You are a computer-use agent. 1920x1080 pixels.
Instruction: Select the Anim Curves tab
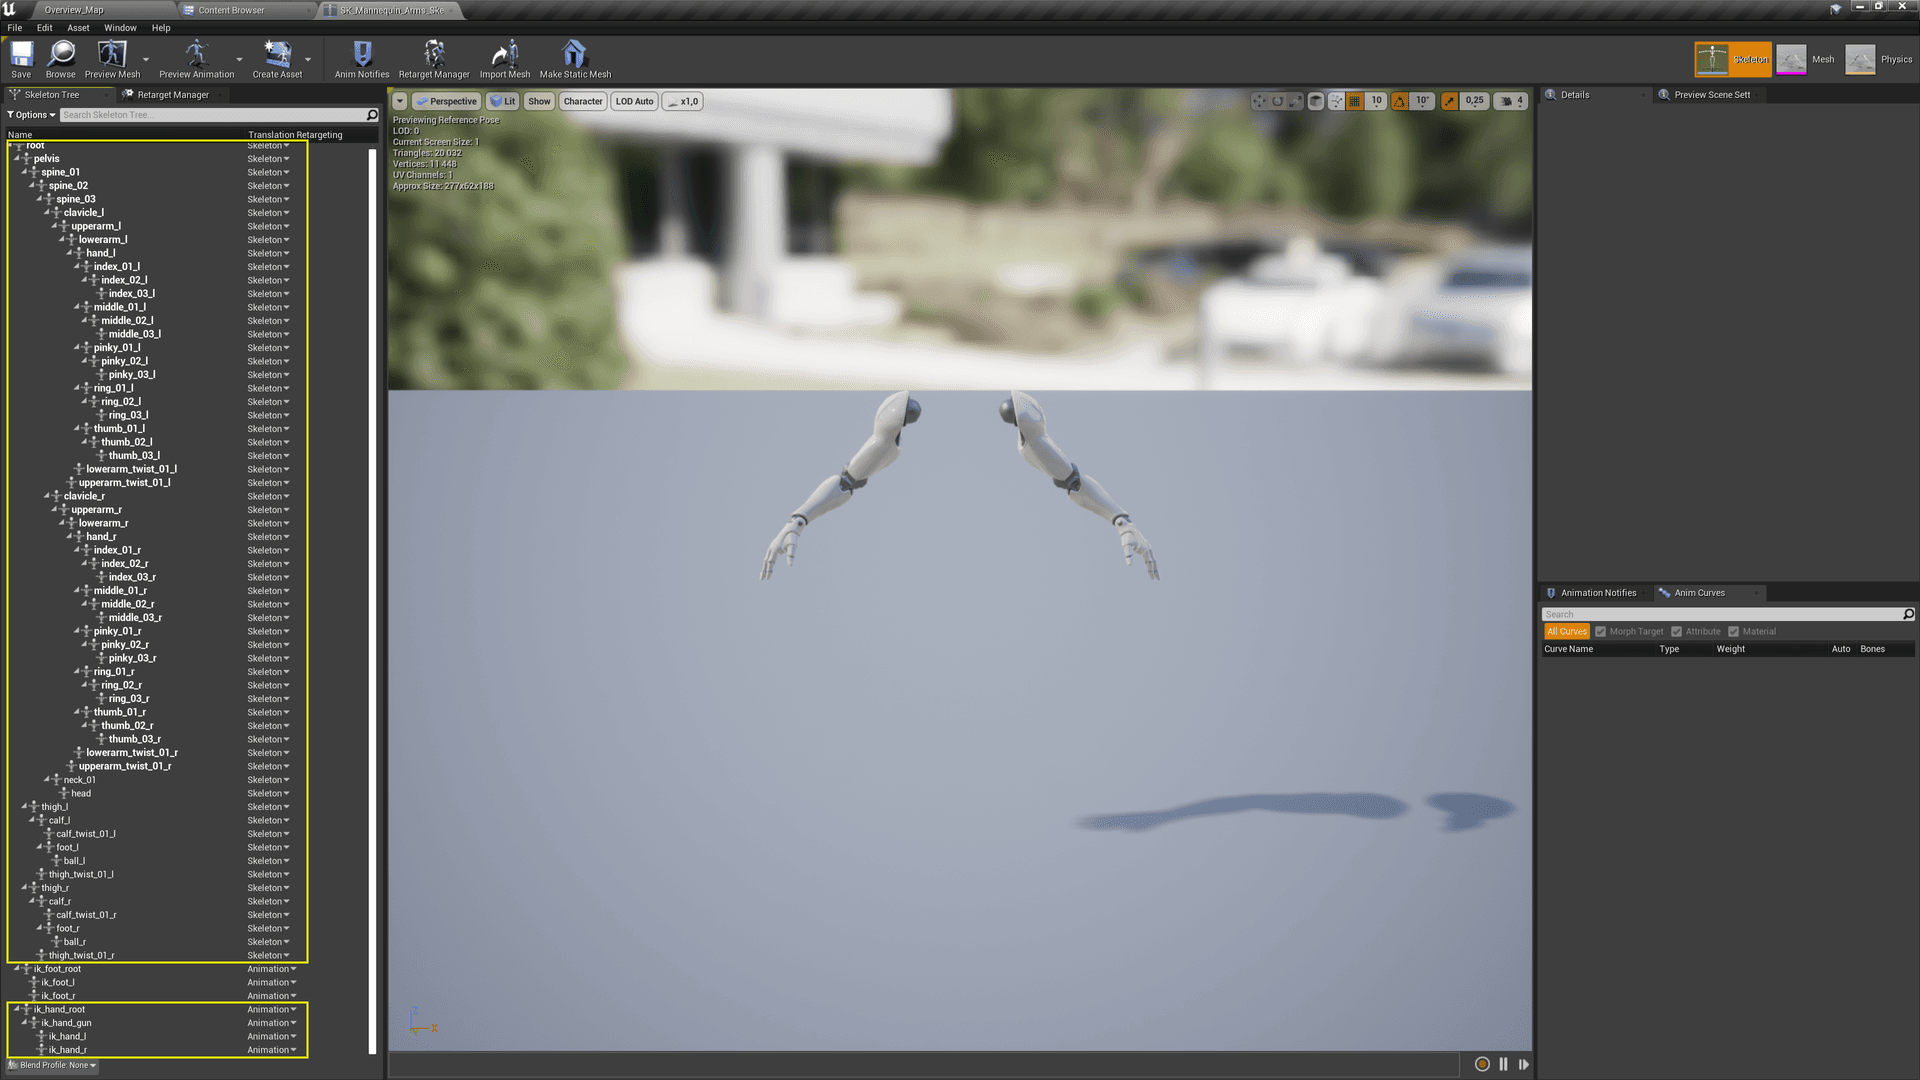(1700, 592)
